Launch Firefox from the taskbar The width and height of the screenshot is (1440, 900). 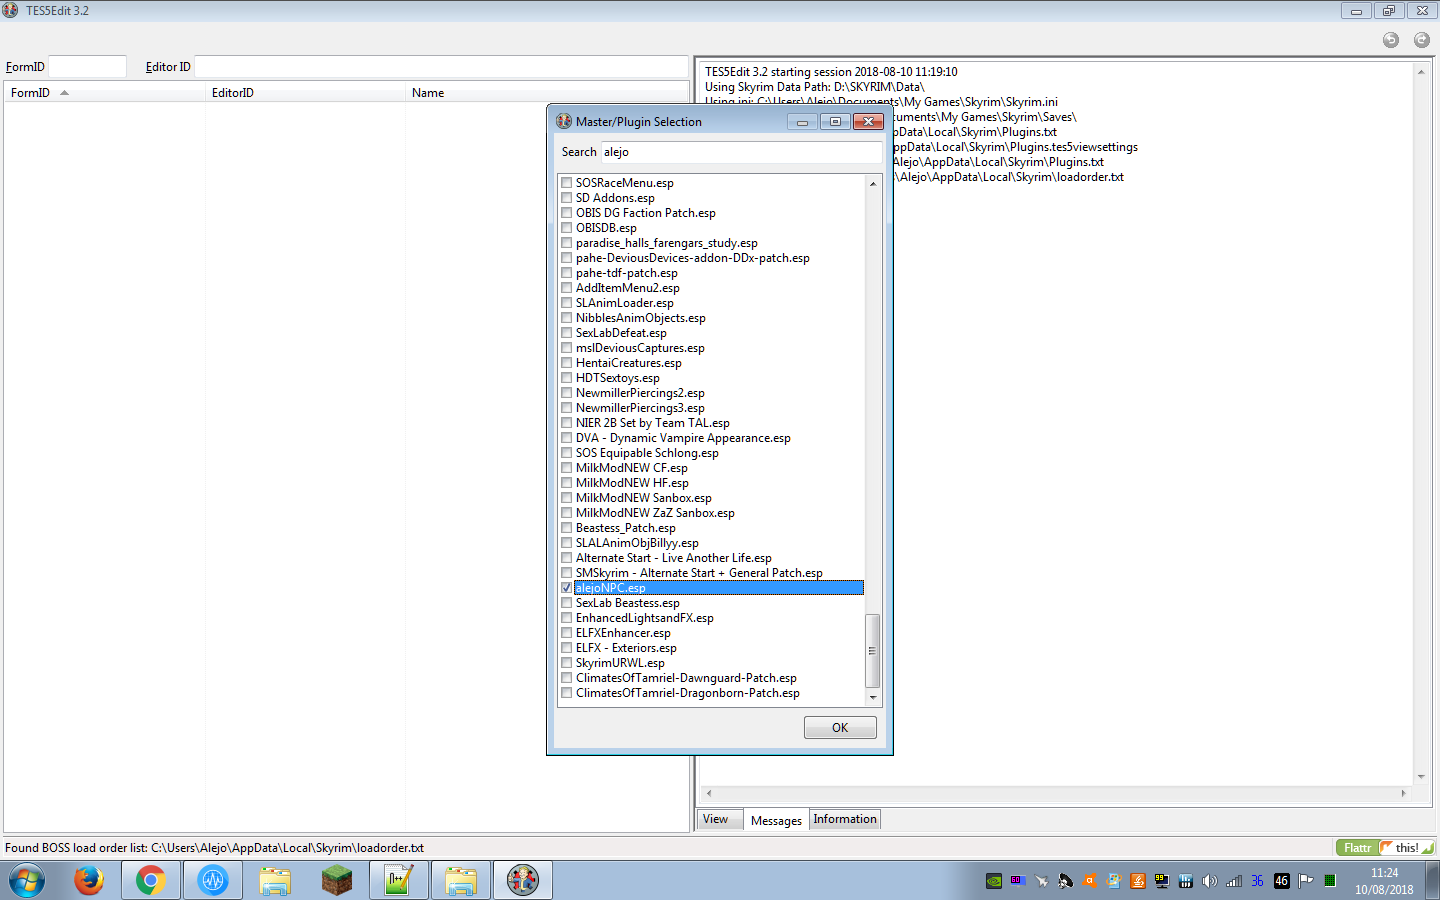pyautogui.click(x=88, y=880)
